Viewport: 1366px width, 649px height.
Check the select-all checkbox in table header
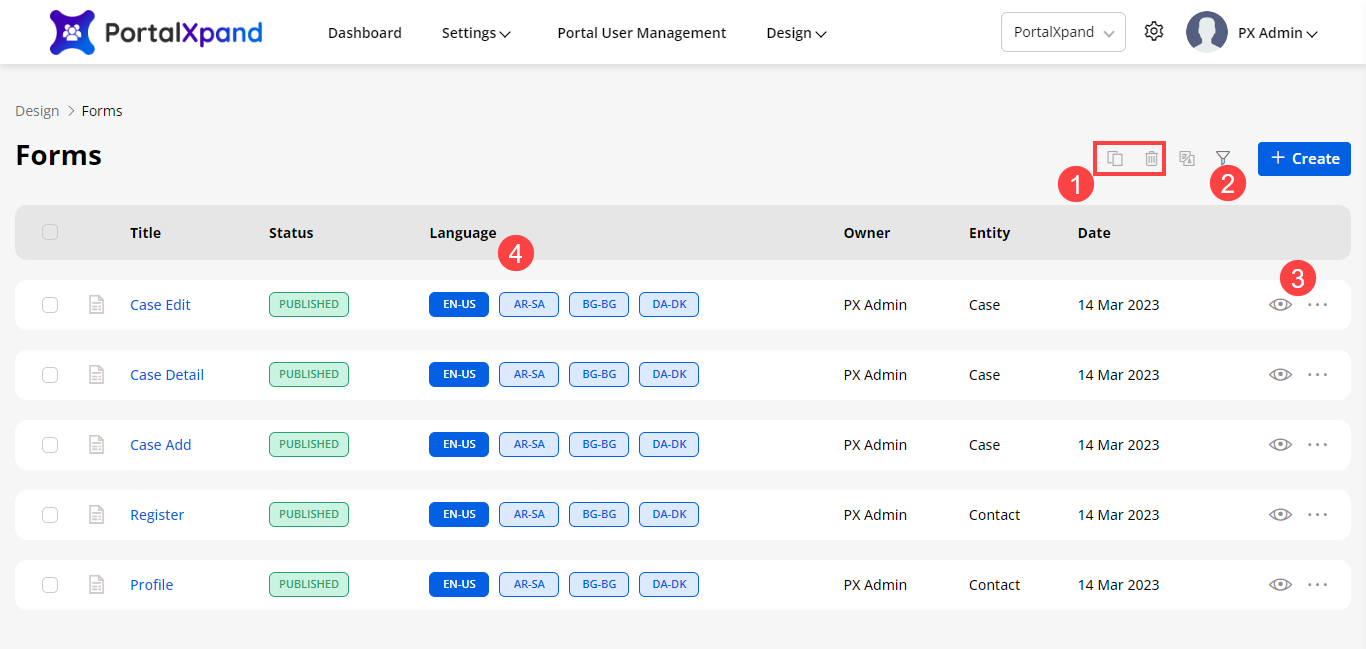pyautogui.click(x=50, y=232)
